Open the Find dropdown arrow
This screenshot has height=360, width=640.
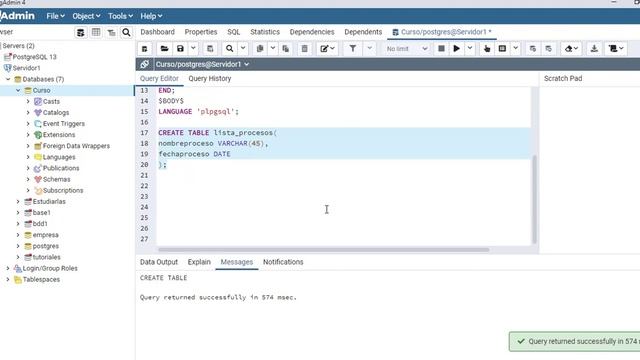pos(243,49)
